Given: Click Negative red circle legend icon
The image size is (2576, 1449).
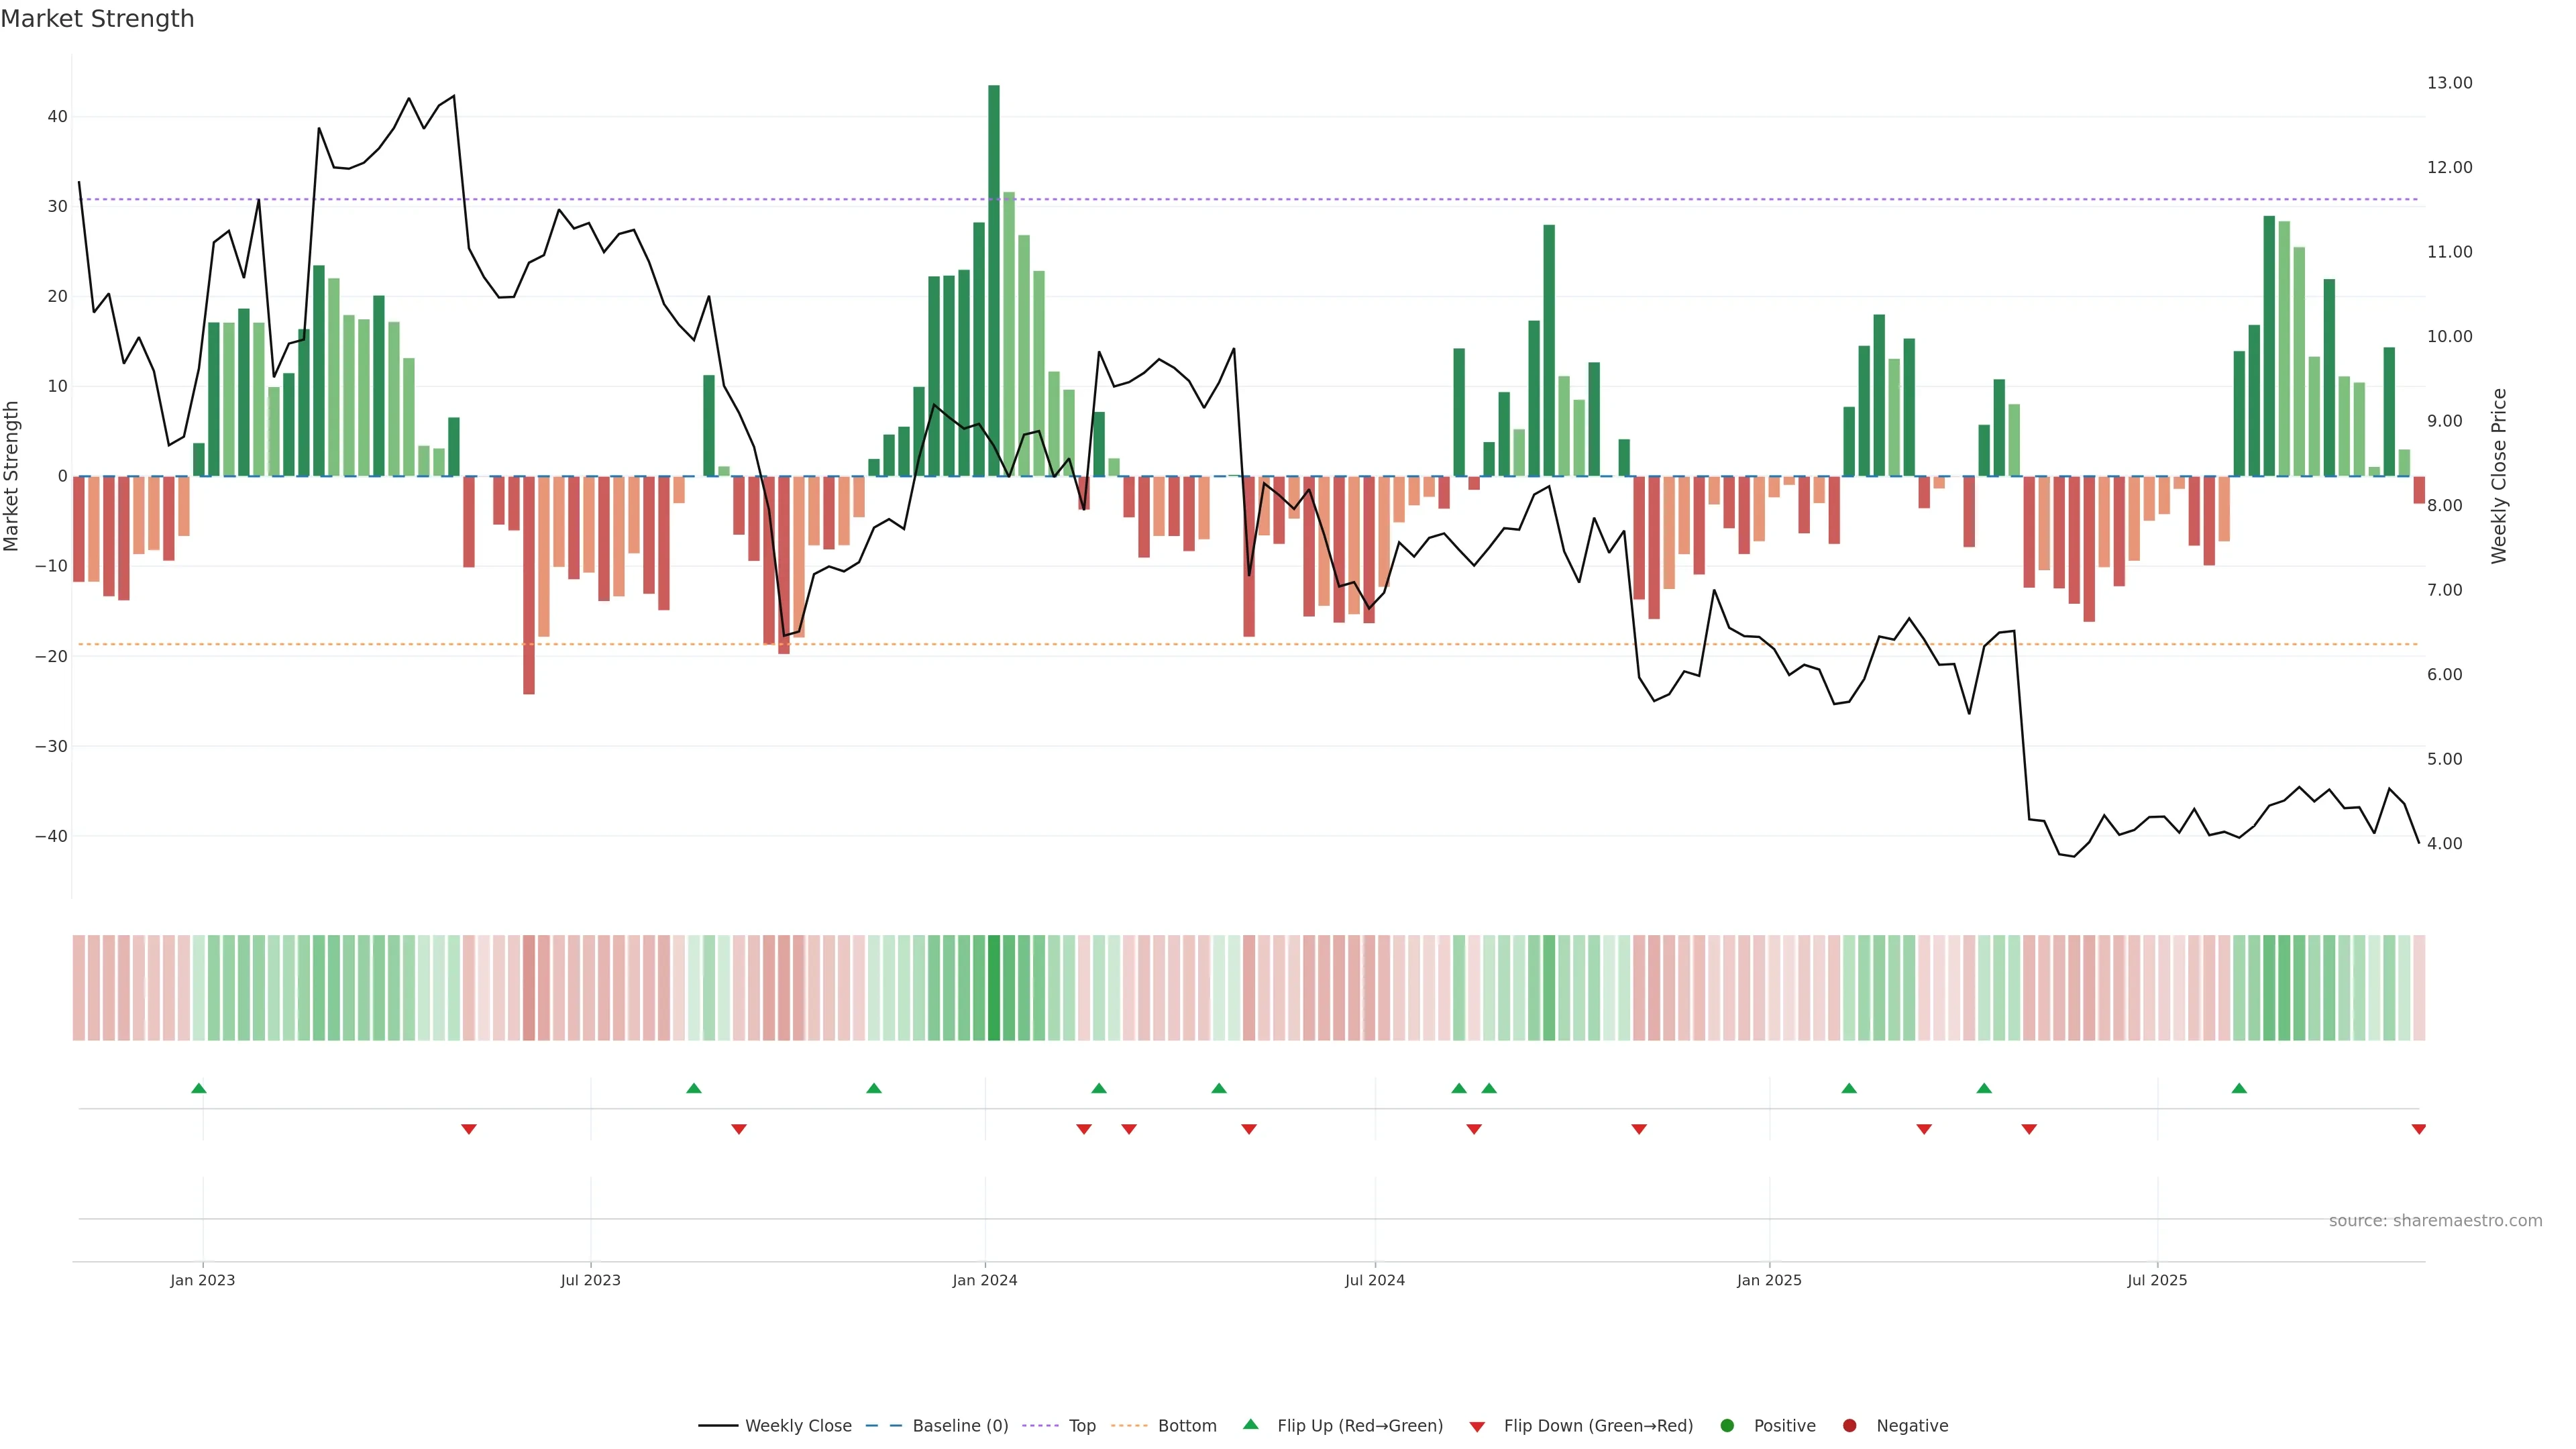Looking at the screenshot, I should coord(1849,1426).
